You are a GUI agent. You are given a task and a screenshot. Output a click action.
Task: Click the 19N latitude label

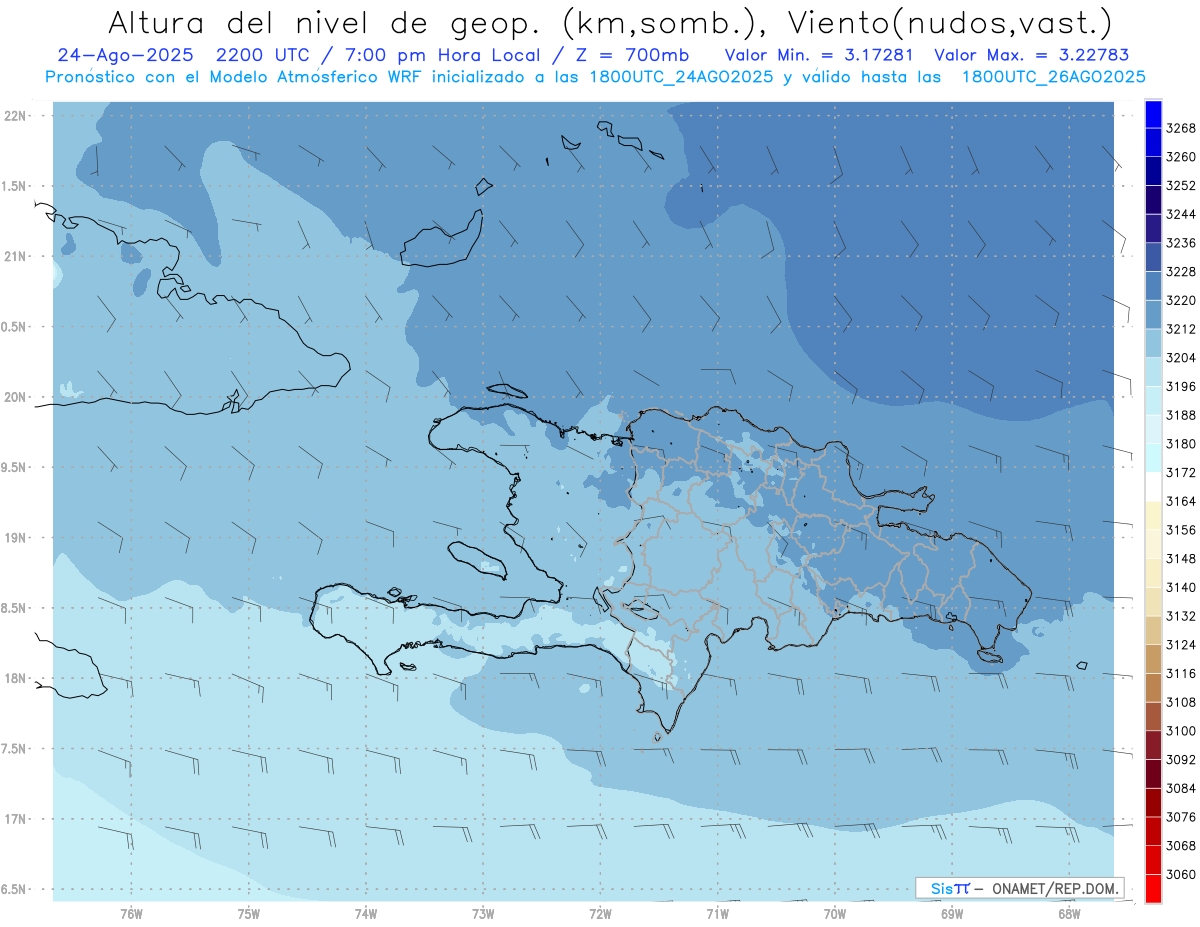tap(14, 538)
